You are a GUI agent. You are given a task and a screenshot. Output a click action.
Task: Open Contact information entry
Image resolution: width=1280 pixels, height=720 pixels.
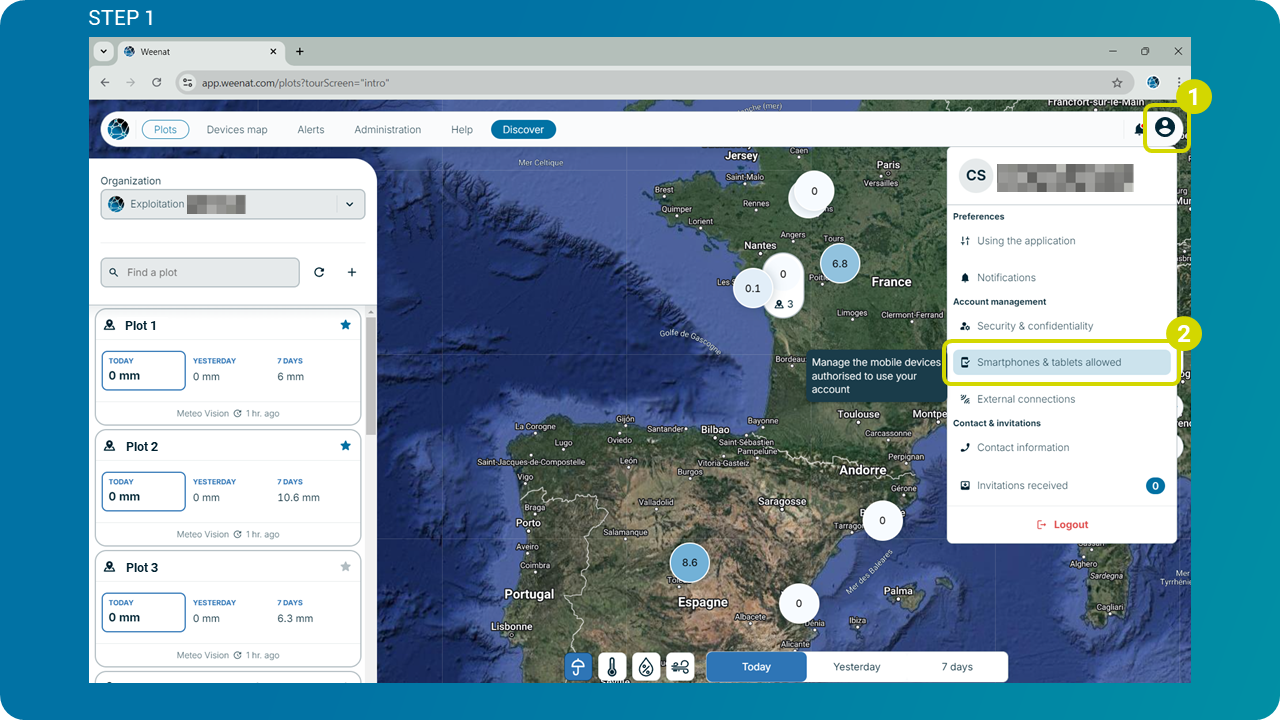[x=1062, y=448]
